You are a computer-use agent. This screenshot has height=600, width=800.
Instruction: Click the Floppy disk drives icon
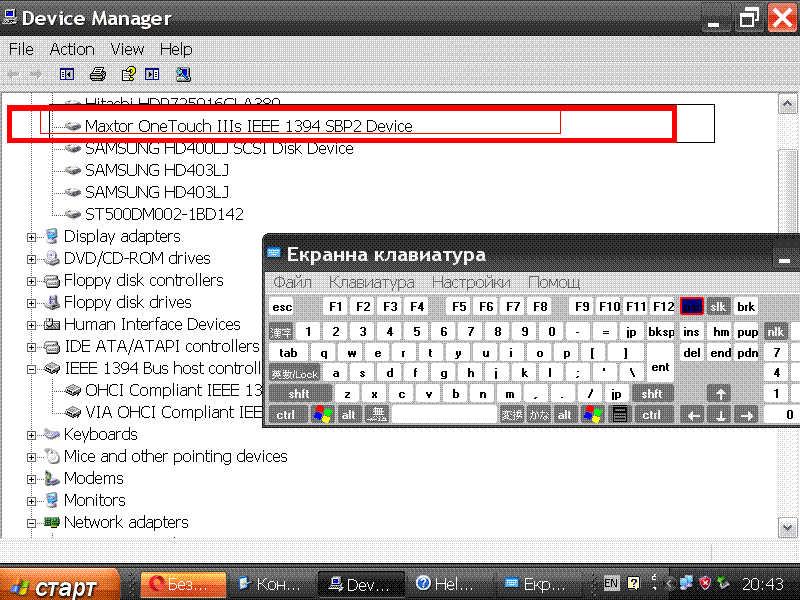pos(52,303)
